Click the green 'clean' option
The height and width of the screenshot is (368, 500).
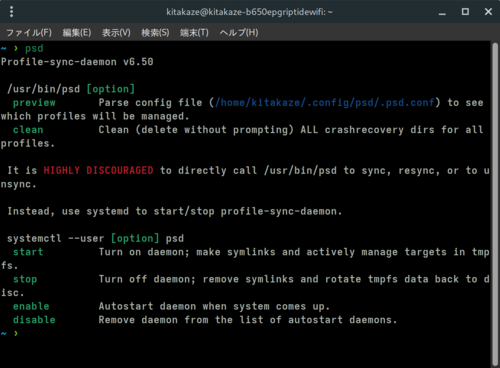[28, 130]
